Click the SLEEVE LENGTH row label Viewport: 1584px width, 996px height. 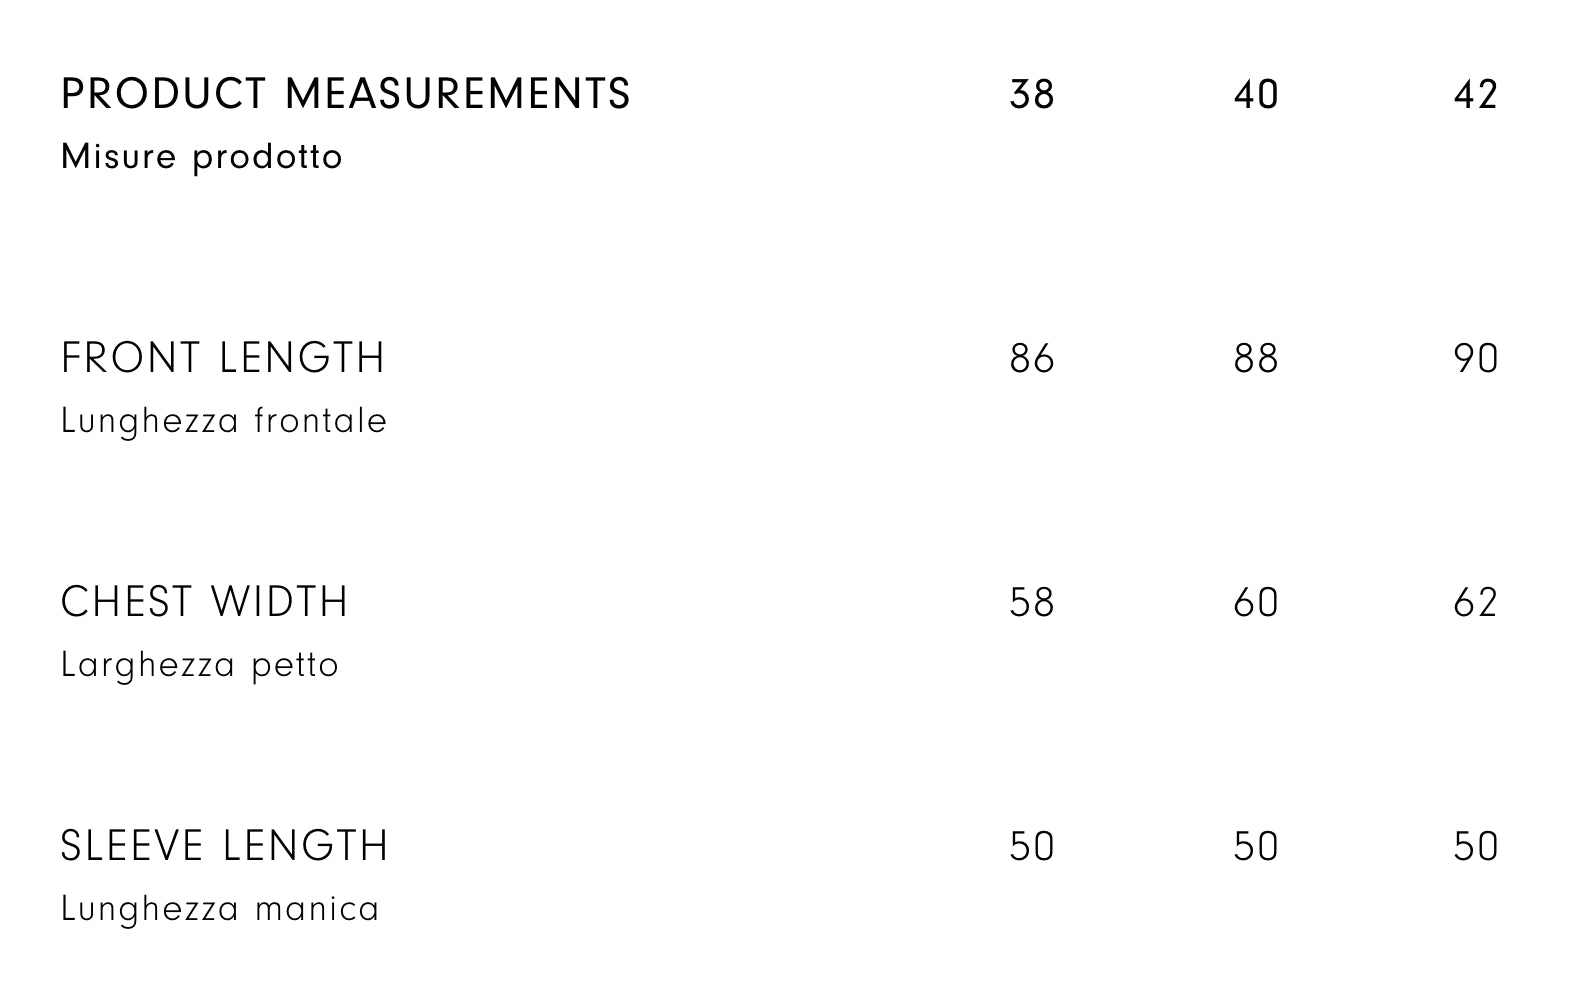click(224, 846)
